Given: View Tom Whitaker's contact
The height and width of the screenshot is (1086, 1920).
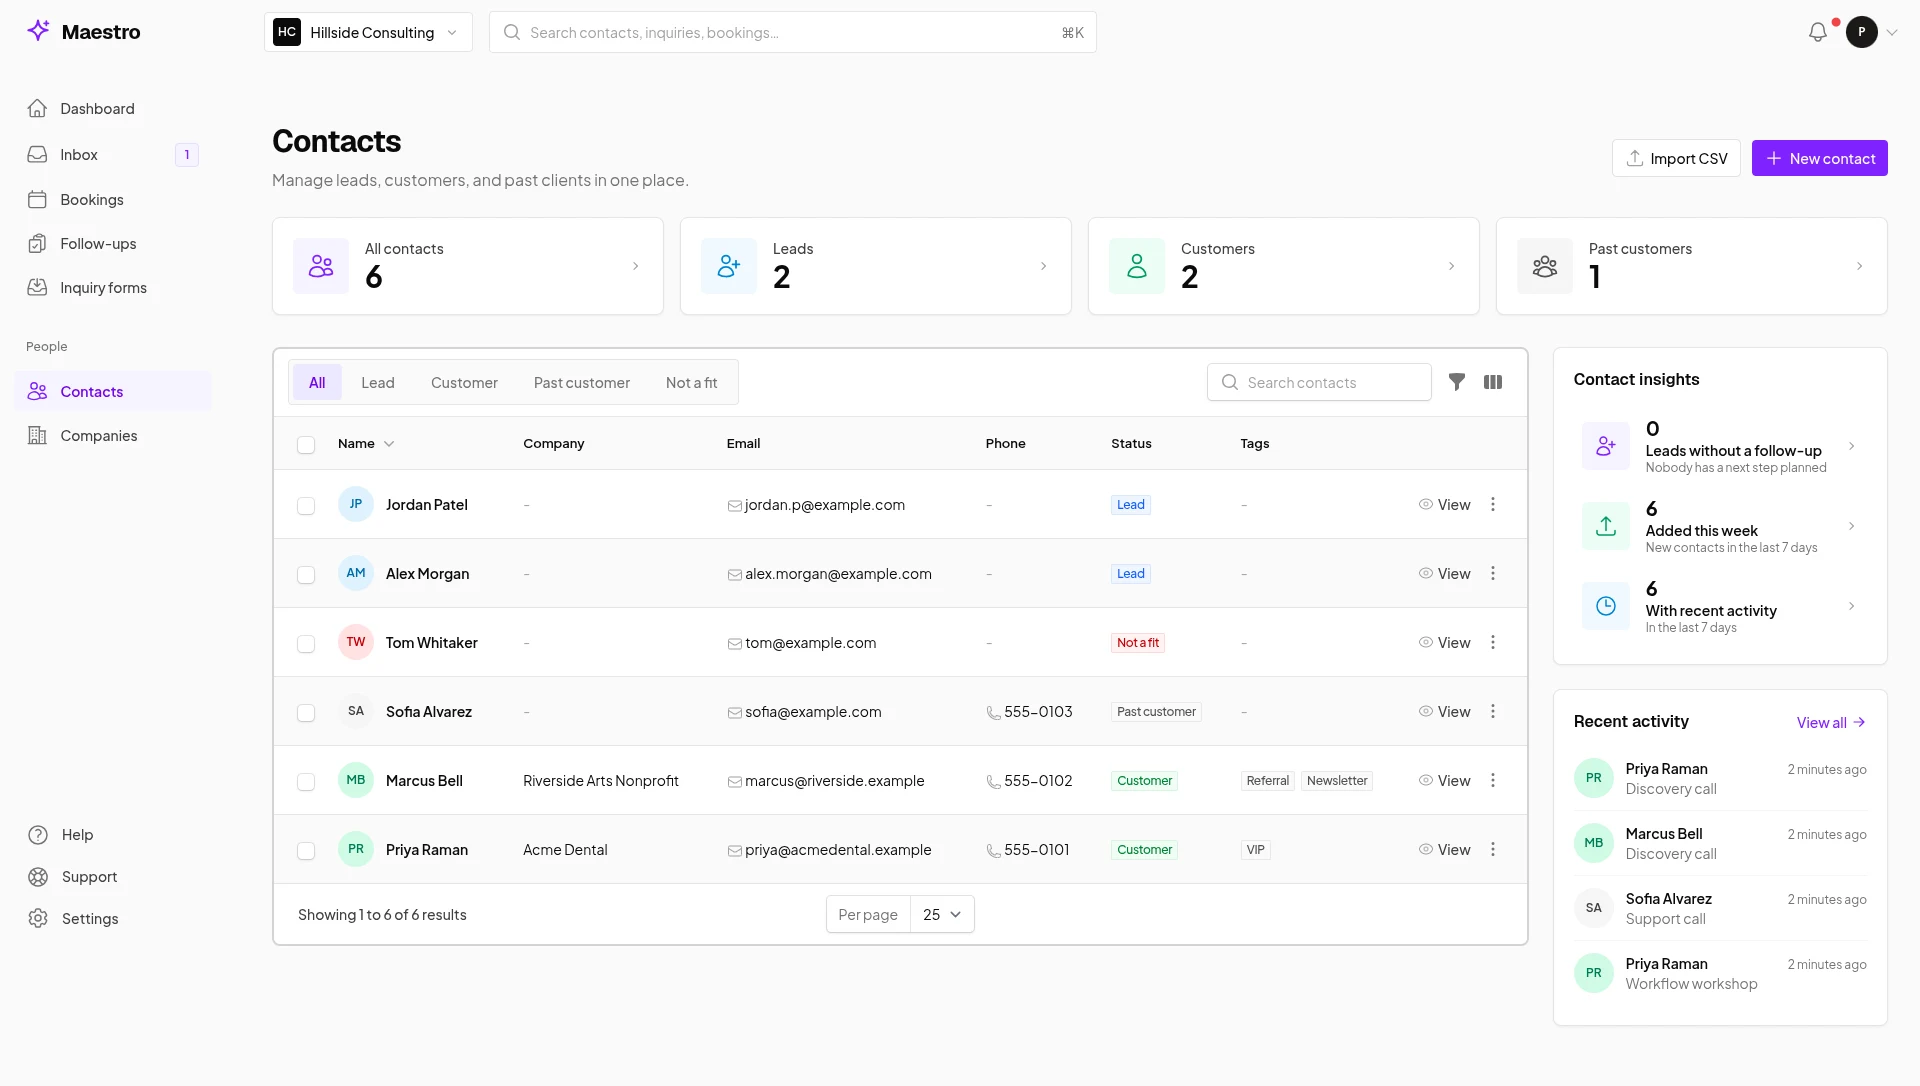Looking at the screenshot, I should tap(1444, 642).
